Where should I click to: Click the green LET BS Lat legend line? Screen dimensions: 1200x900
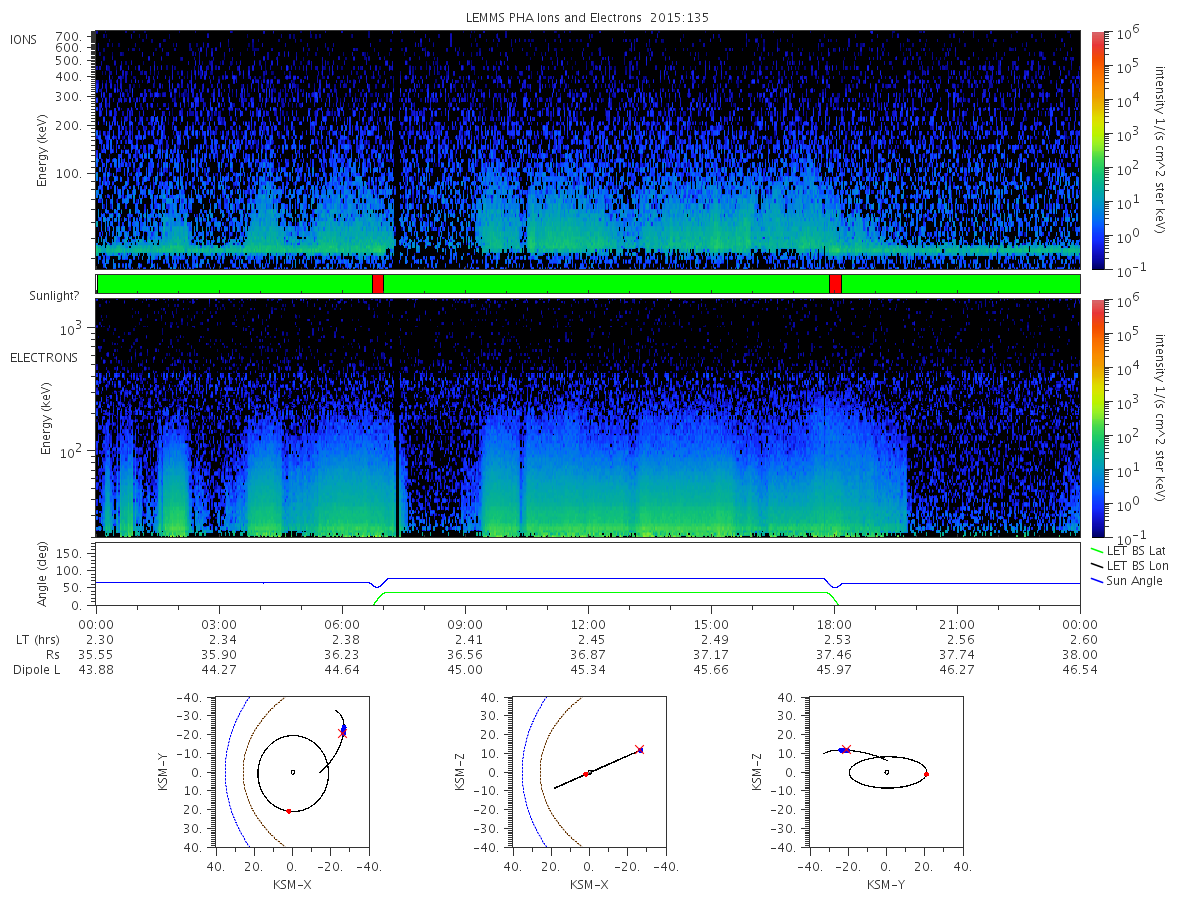(x=1096, y=551)
